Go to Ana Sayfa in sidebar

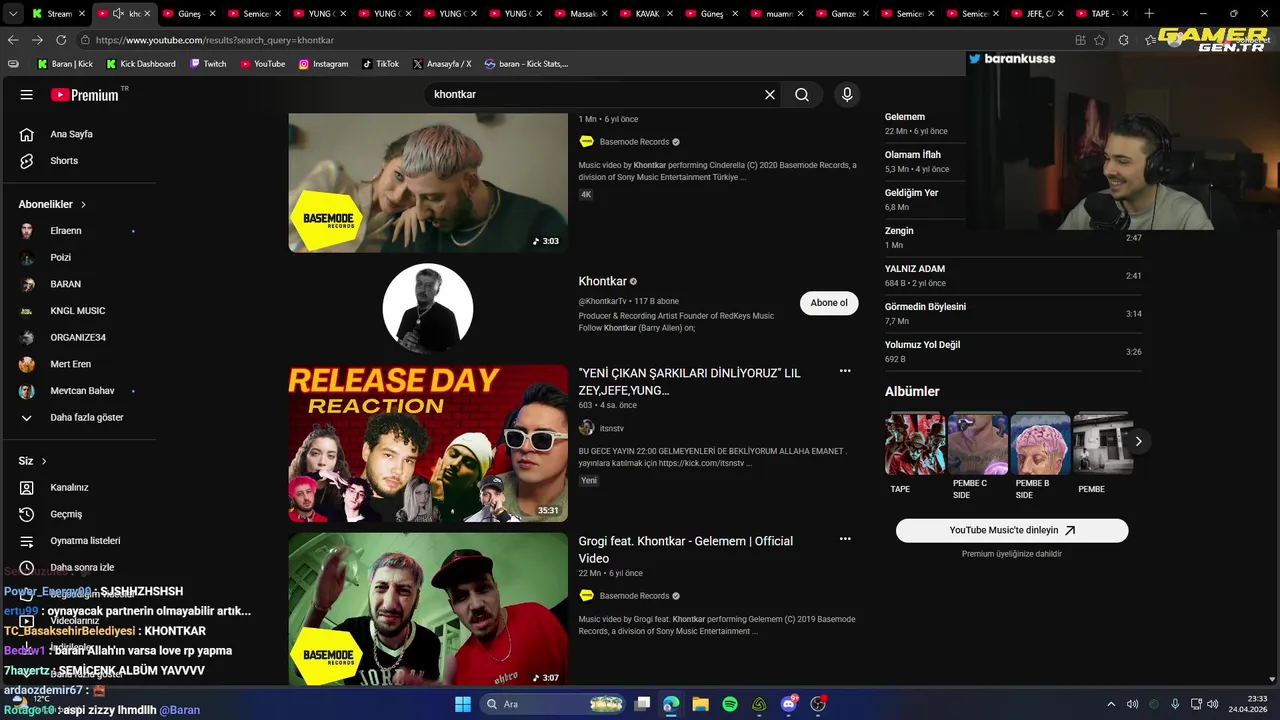click(x=70, y=134)
